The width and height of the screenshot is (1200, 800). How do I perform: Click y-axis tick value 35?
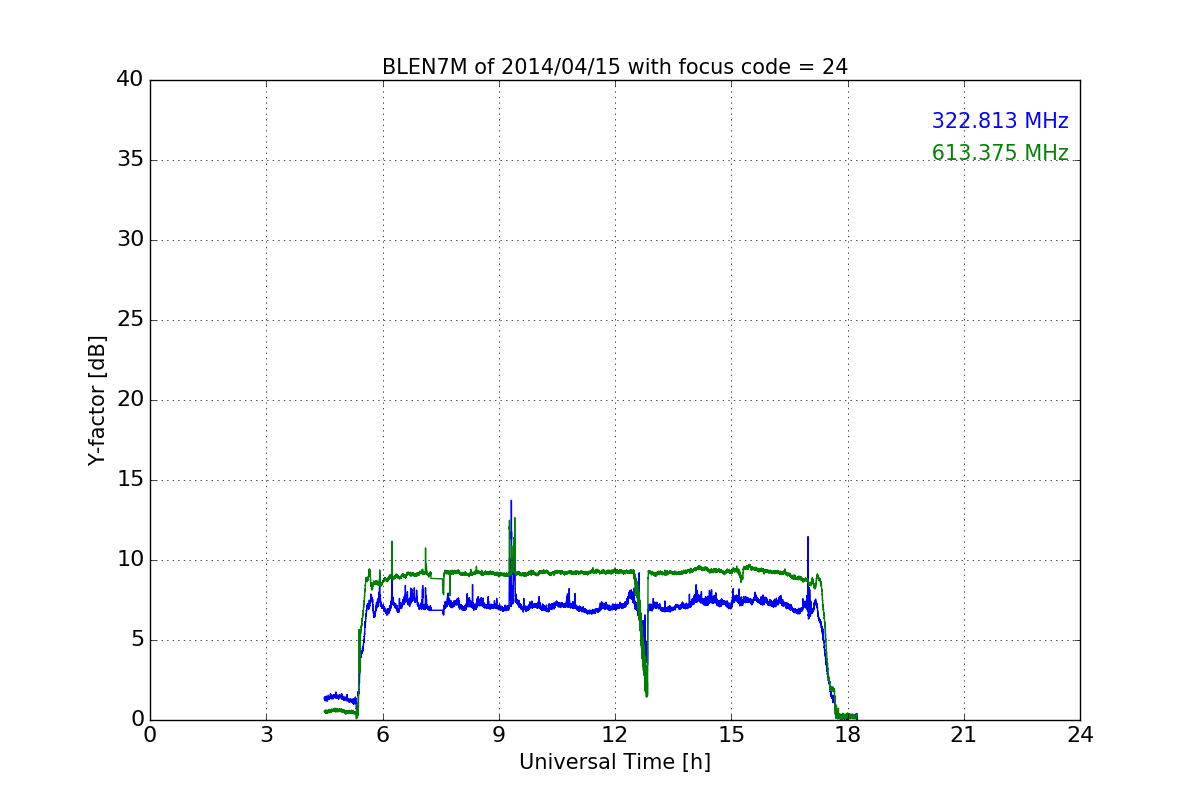(x=130, y=160)
